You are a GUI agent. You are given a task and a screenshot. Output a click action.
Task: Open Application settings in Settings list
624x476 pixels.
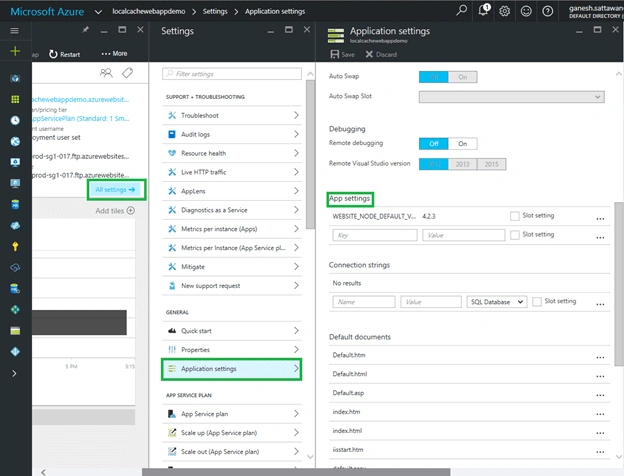pyautogui.click(x=232, y=369)
